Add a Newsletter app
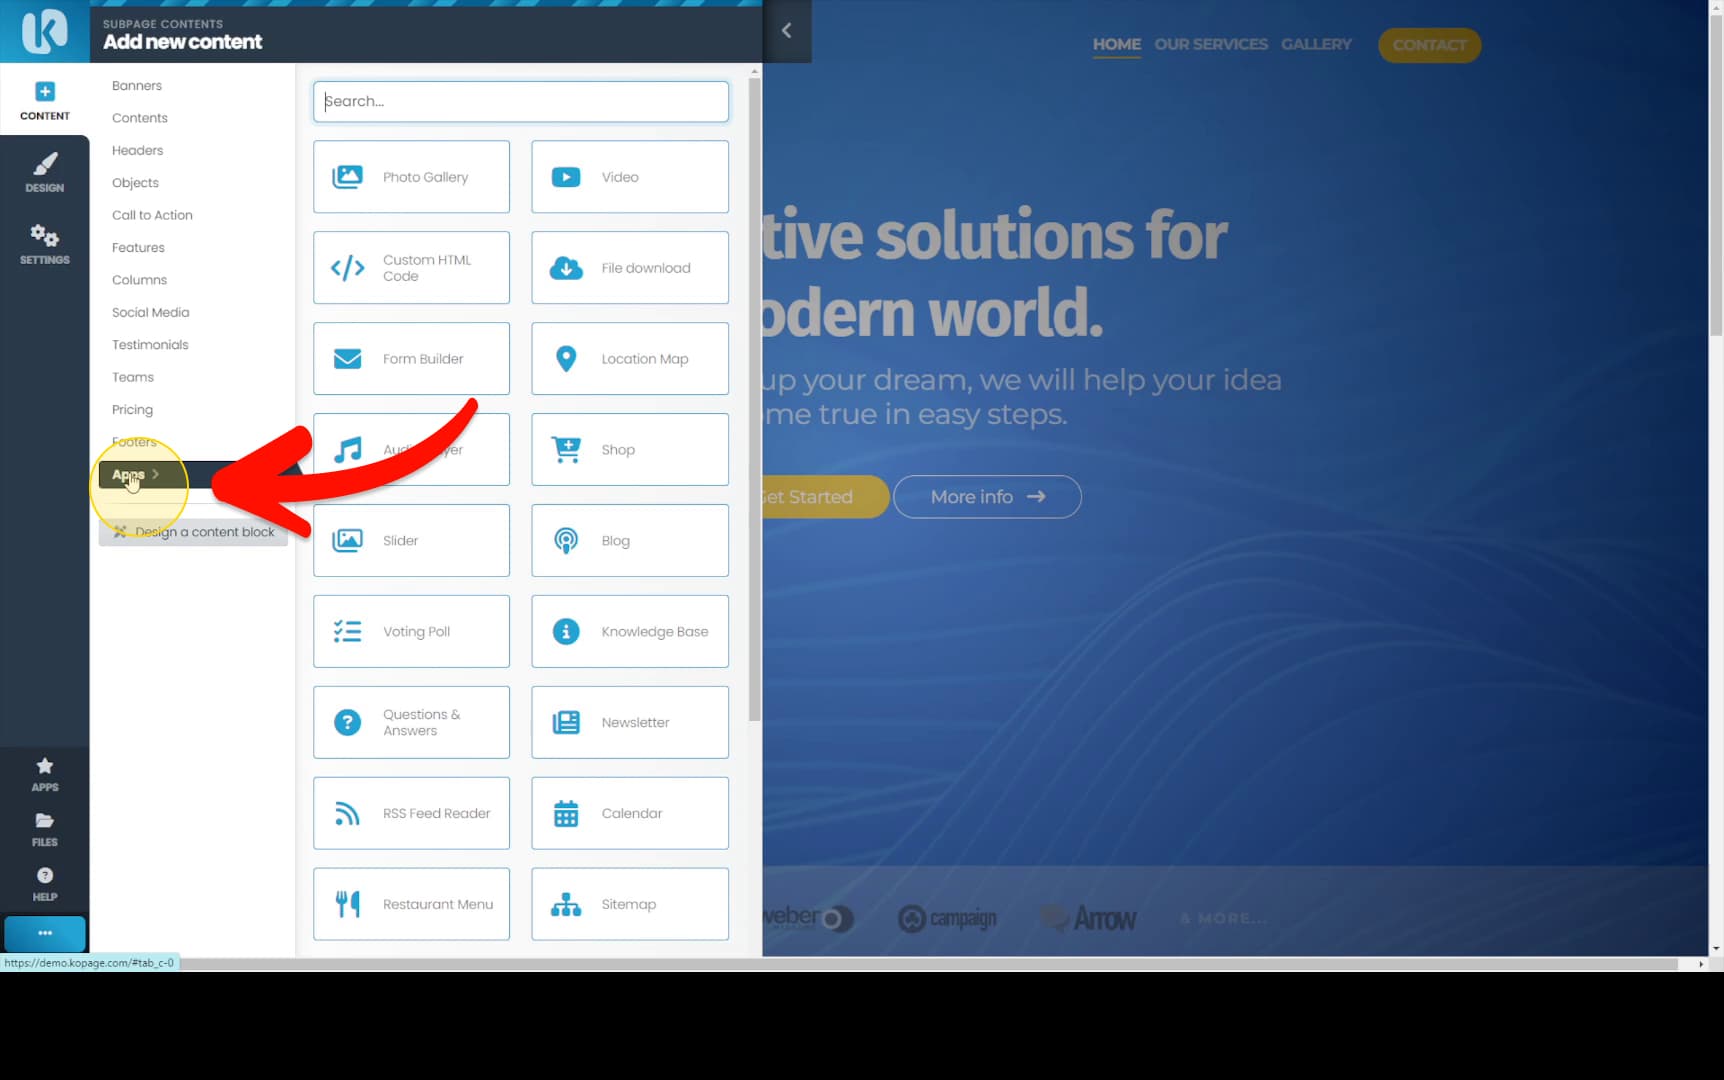Image resolution: width=1724 pixels, height=1080 pixels. (630, 723)
